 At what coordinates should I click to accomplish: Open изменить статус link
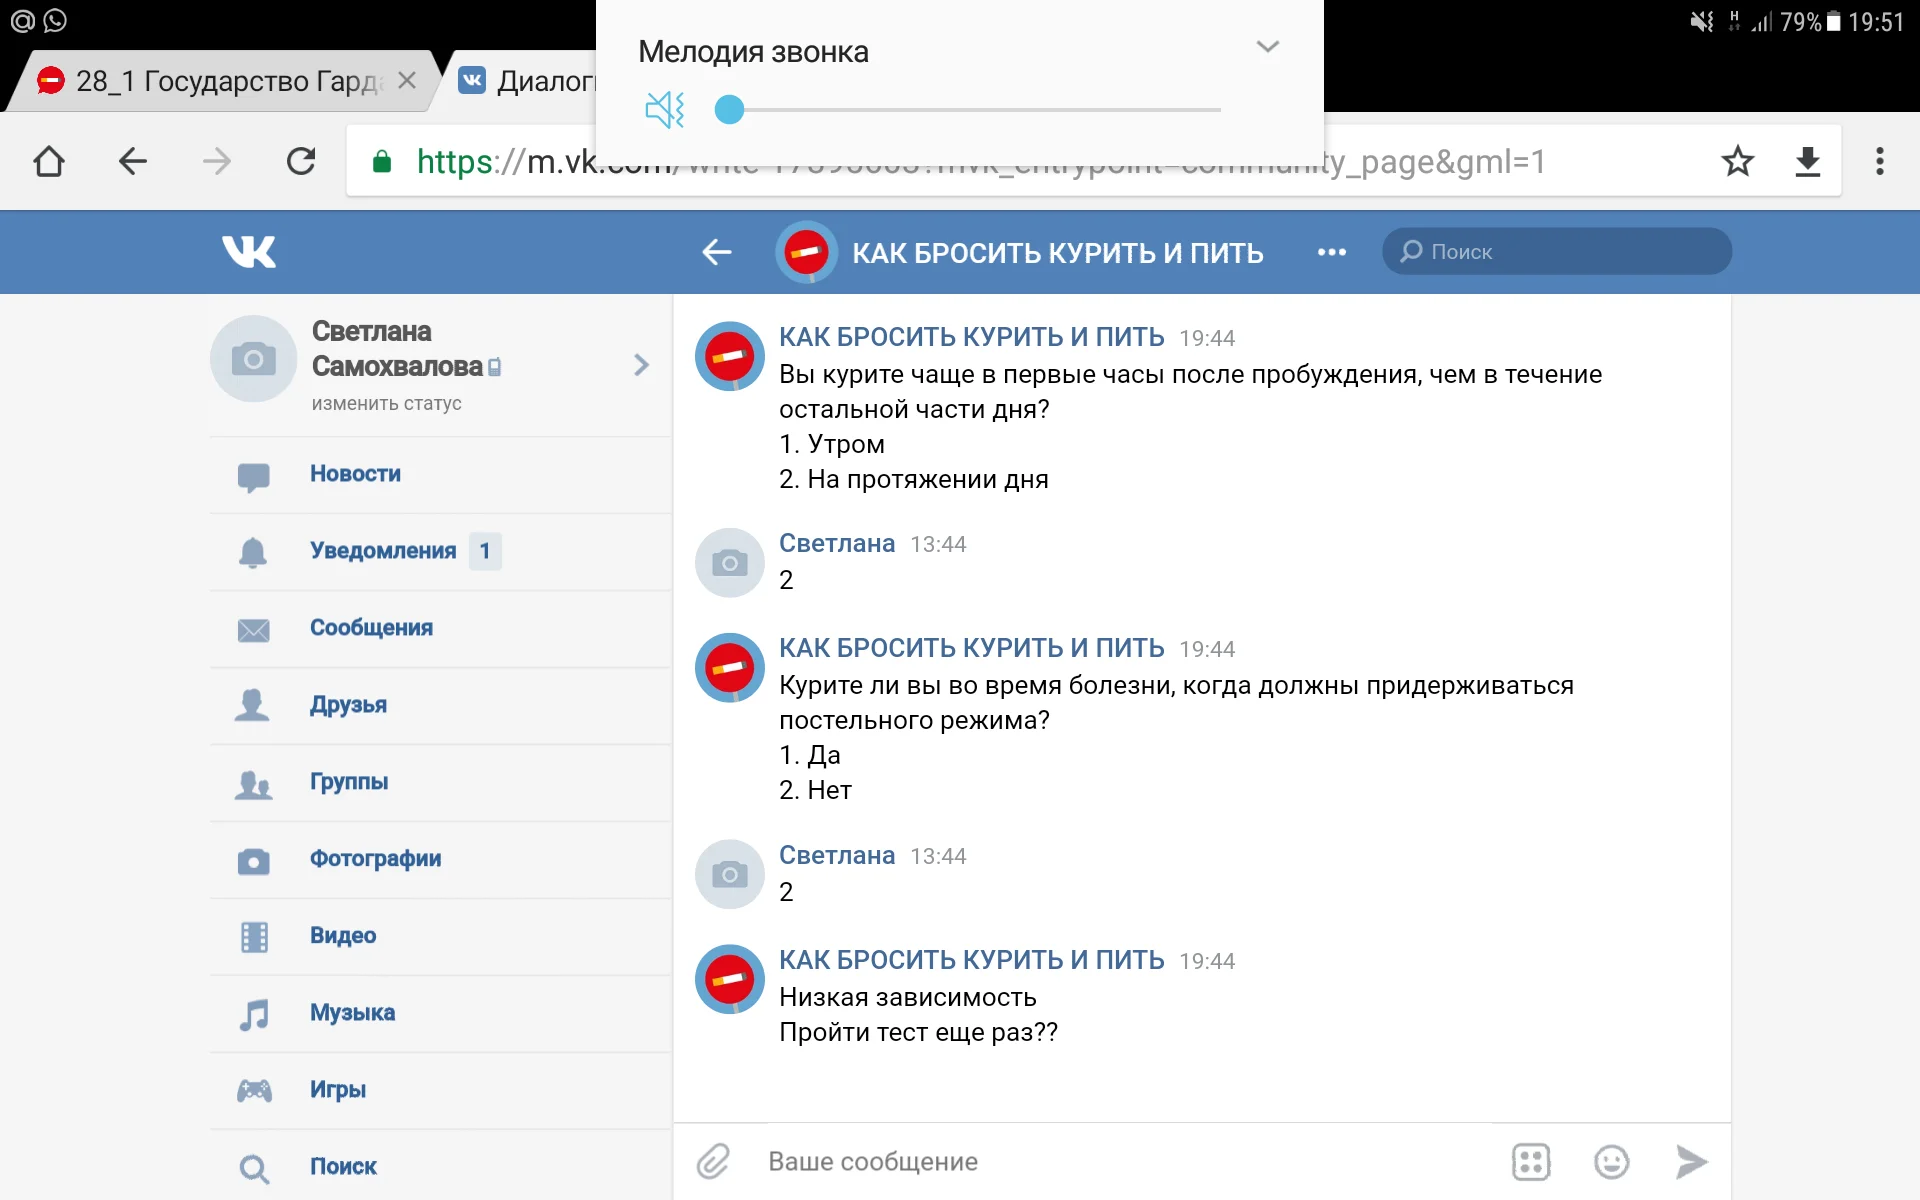(386, 403)
